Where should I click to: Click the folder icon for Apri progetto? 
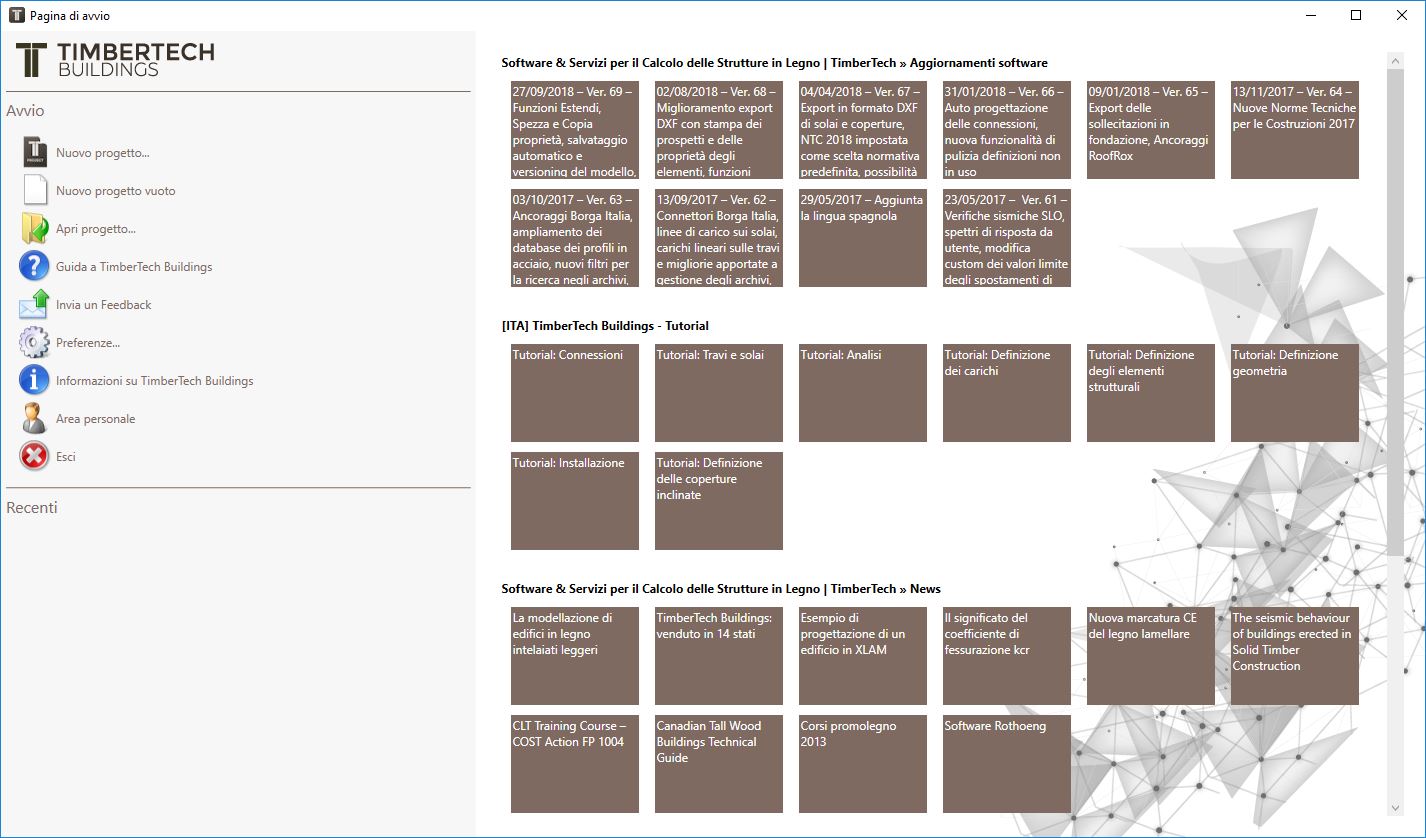click(x=34, y=229)
